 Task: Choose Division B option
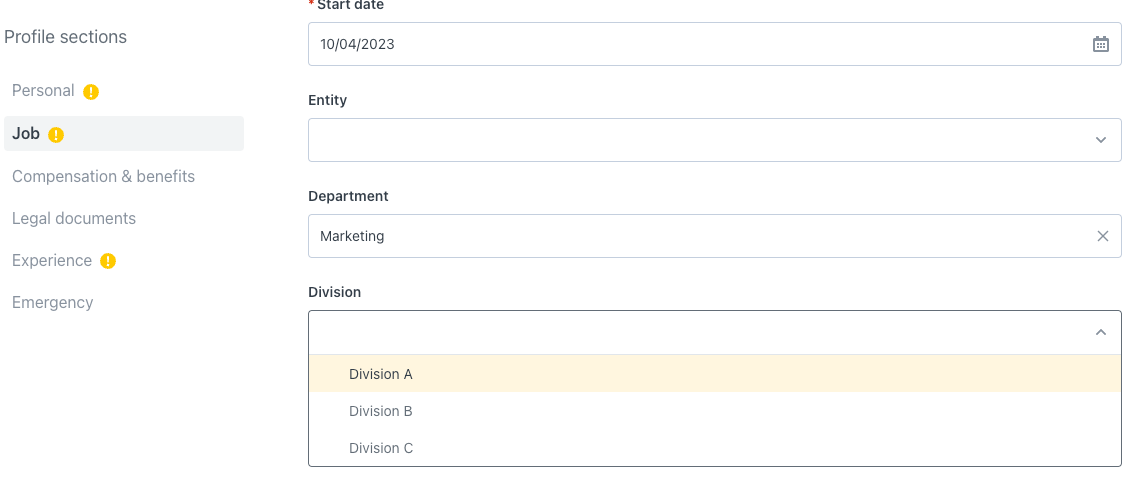(714, 410)
